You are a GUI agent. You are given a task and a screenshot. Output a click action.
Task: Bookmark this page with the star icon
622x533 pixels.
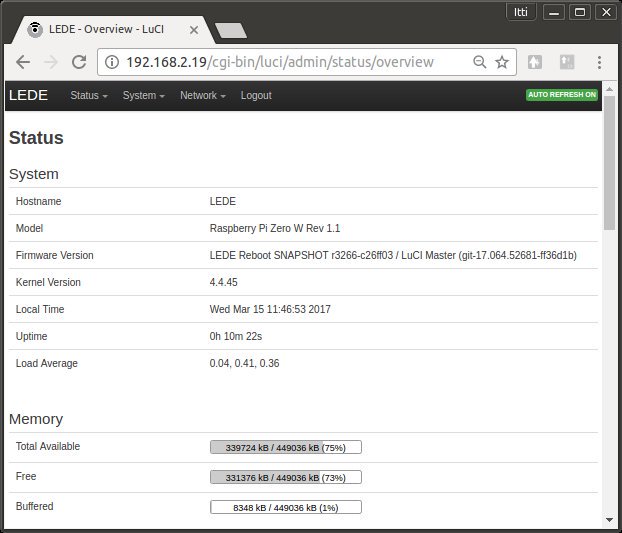(502, 62)
